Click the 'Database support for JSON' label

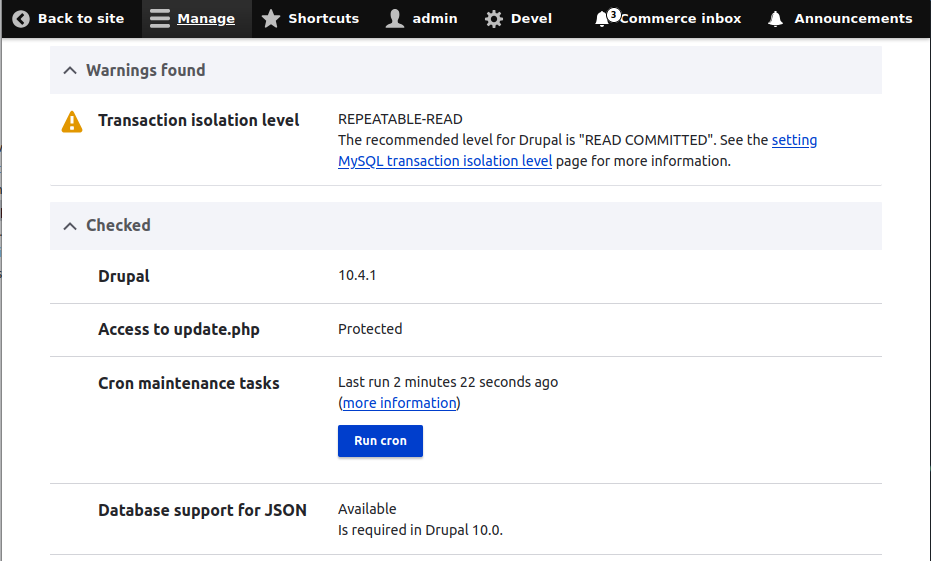pyautogui.click(x=202, y=511)
